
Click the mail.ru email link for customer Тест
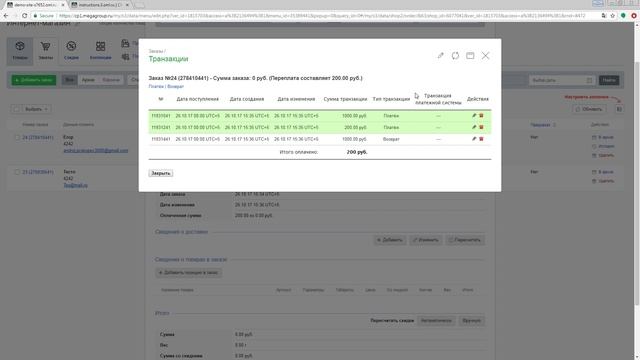[x=76, y=185]
